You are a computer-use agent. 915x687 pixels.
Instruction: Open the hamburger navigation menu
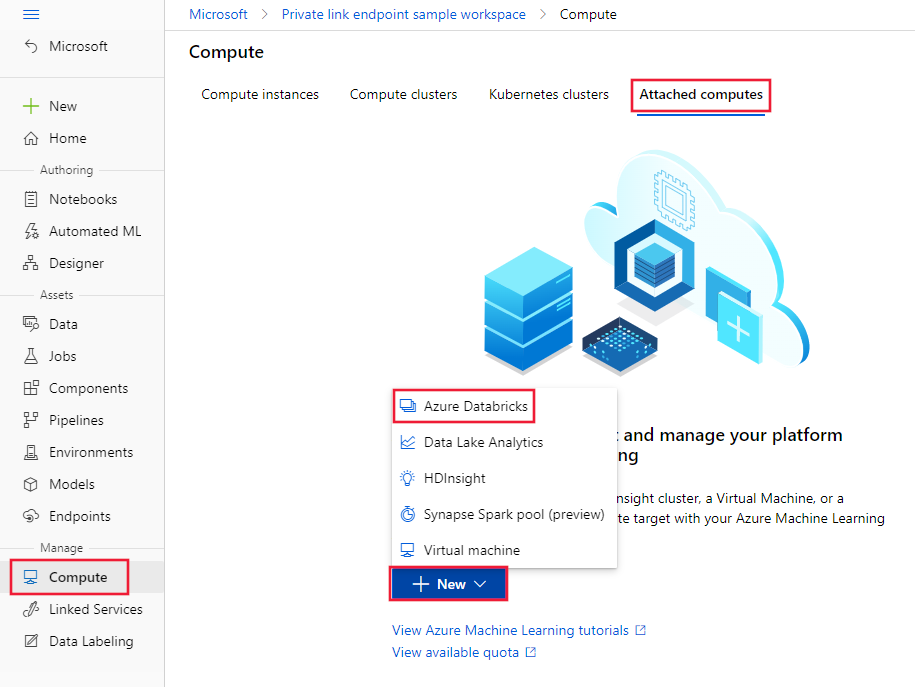pos(31,14)
